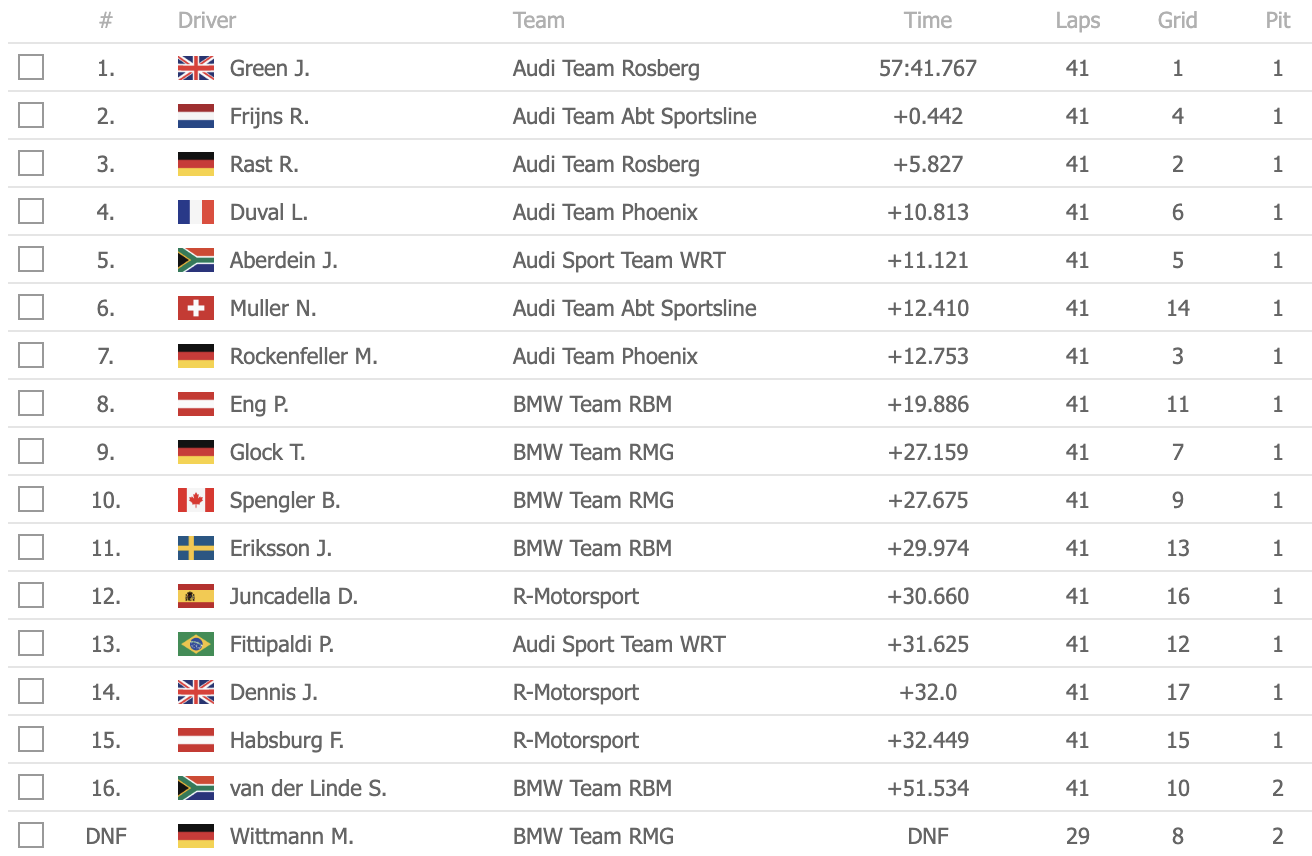Open driver link Rockenfeller M.
Screen dimensions: 1312x856
tap(303, 356)
